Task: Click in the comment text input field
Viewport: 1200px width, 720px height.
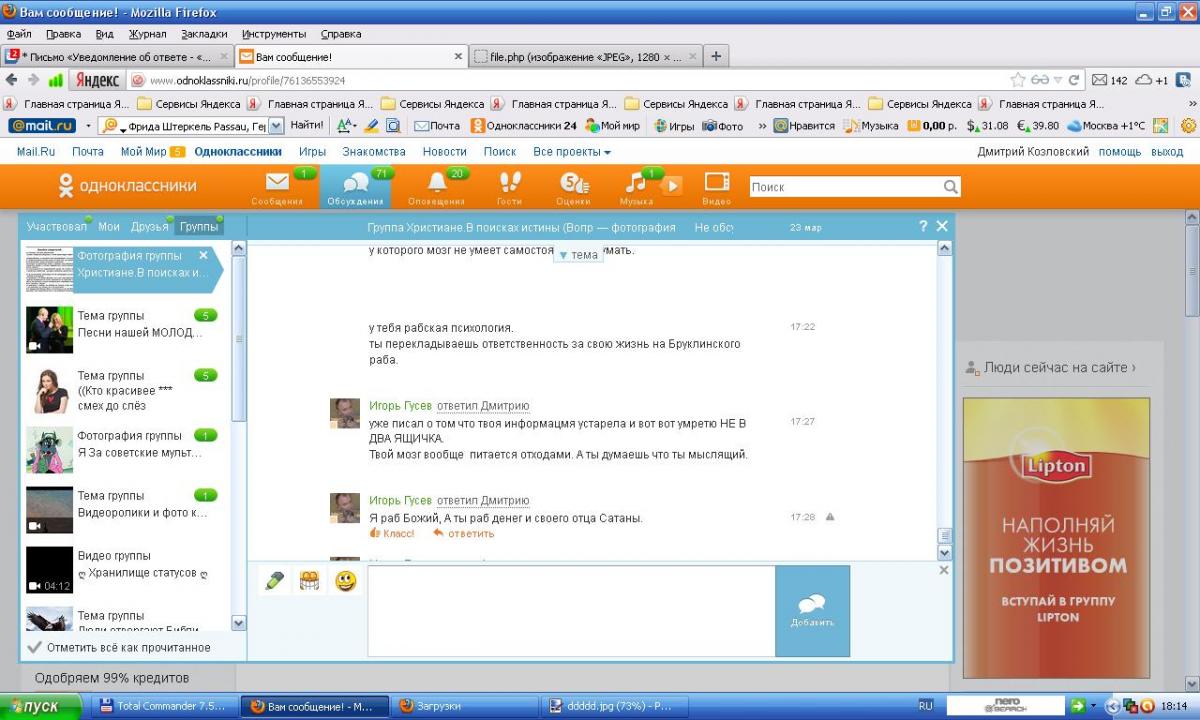Action: point(570,611)
